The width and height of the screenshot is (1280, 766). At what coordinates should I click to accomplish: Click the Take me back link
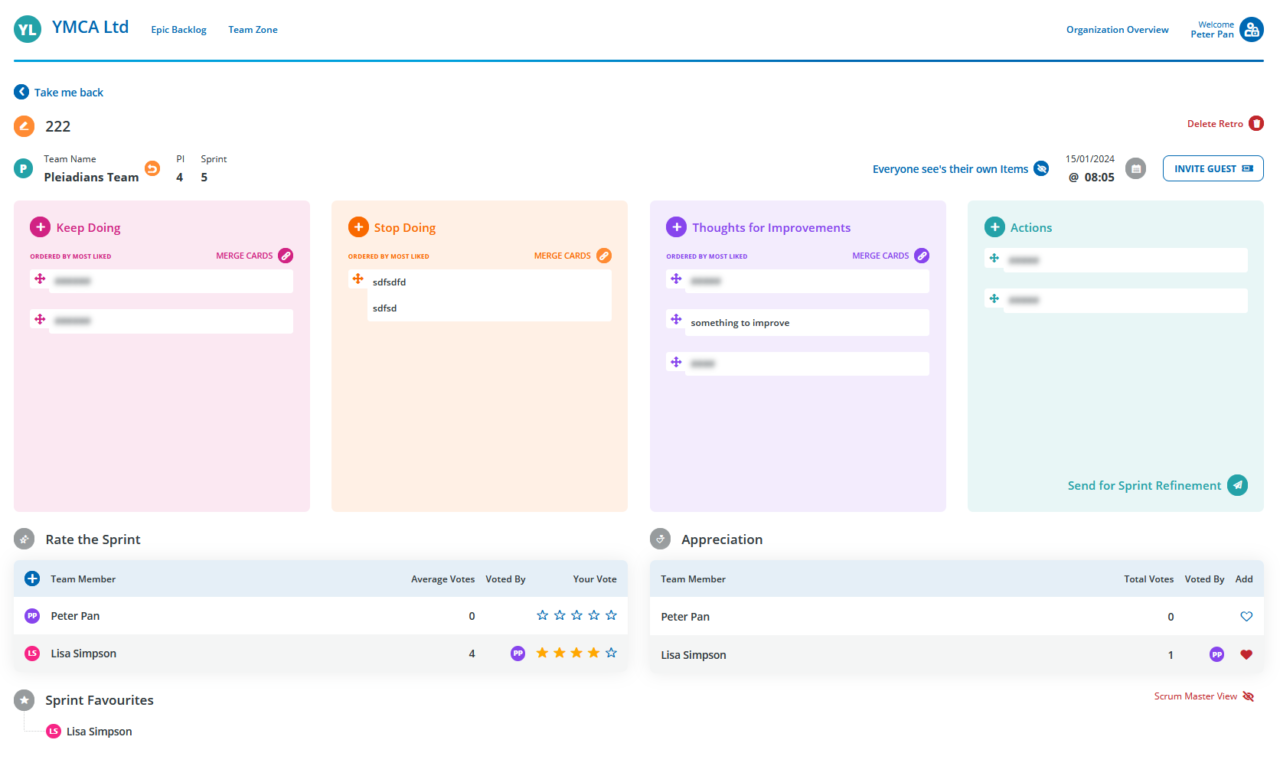[x=59, y=92]
